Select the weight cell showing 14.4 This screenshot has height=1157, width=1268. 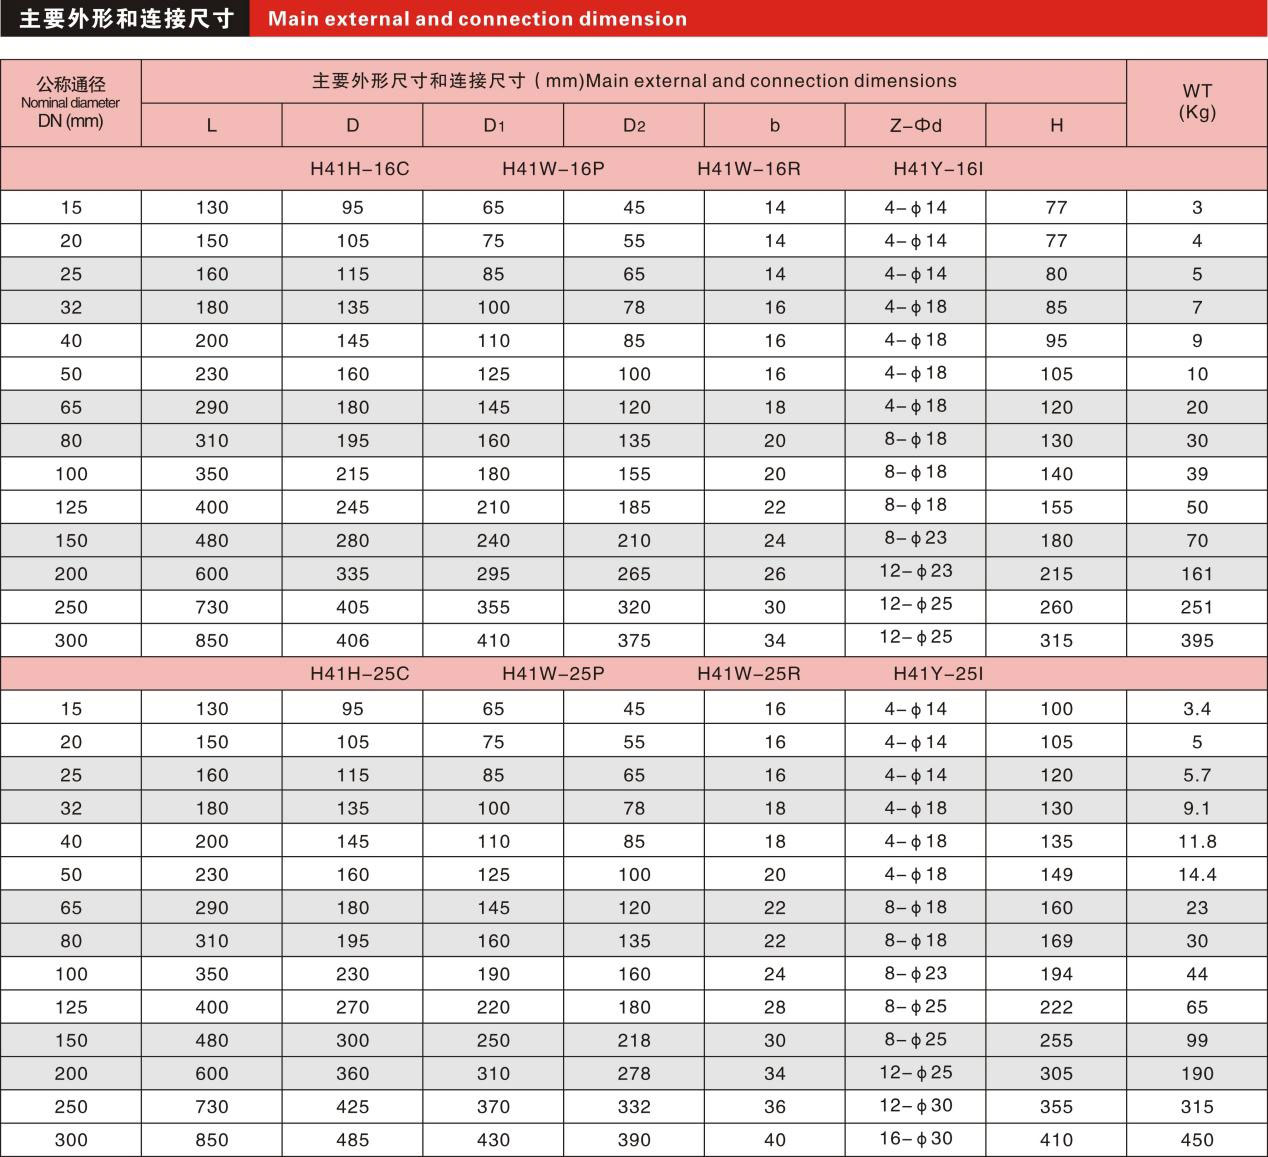[1197, 875]
